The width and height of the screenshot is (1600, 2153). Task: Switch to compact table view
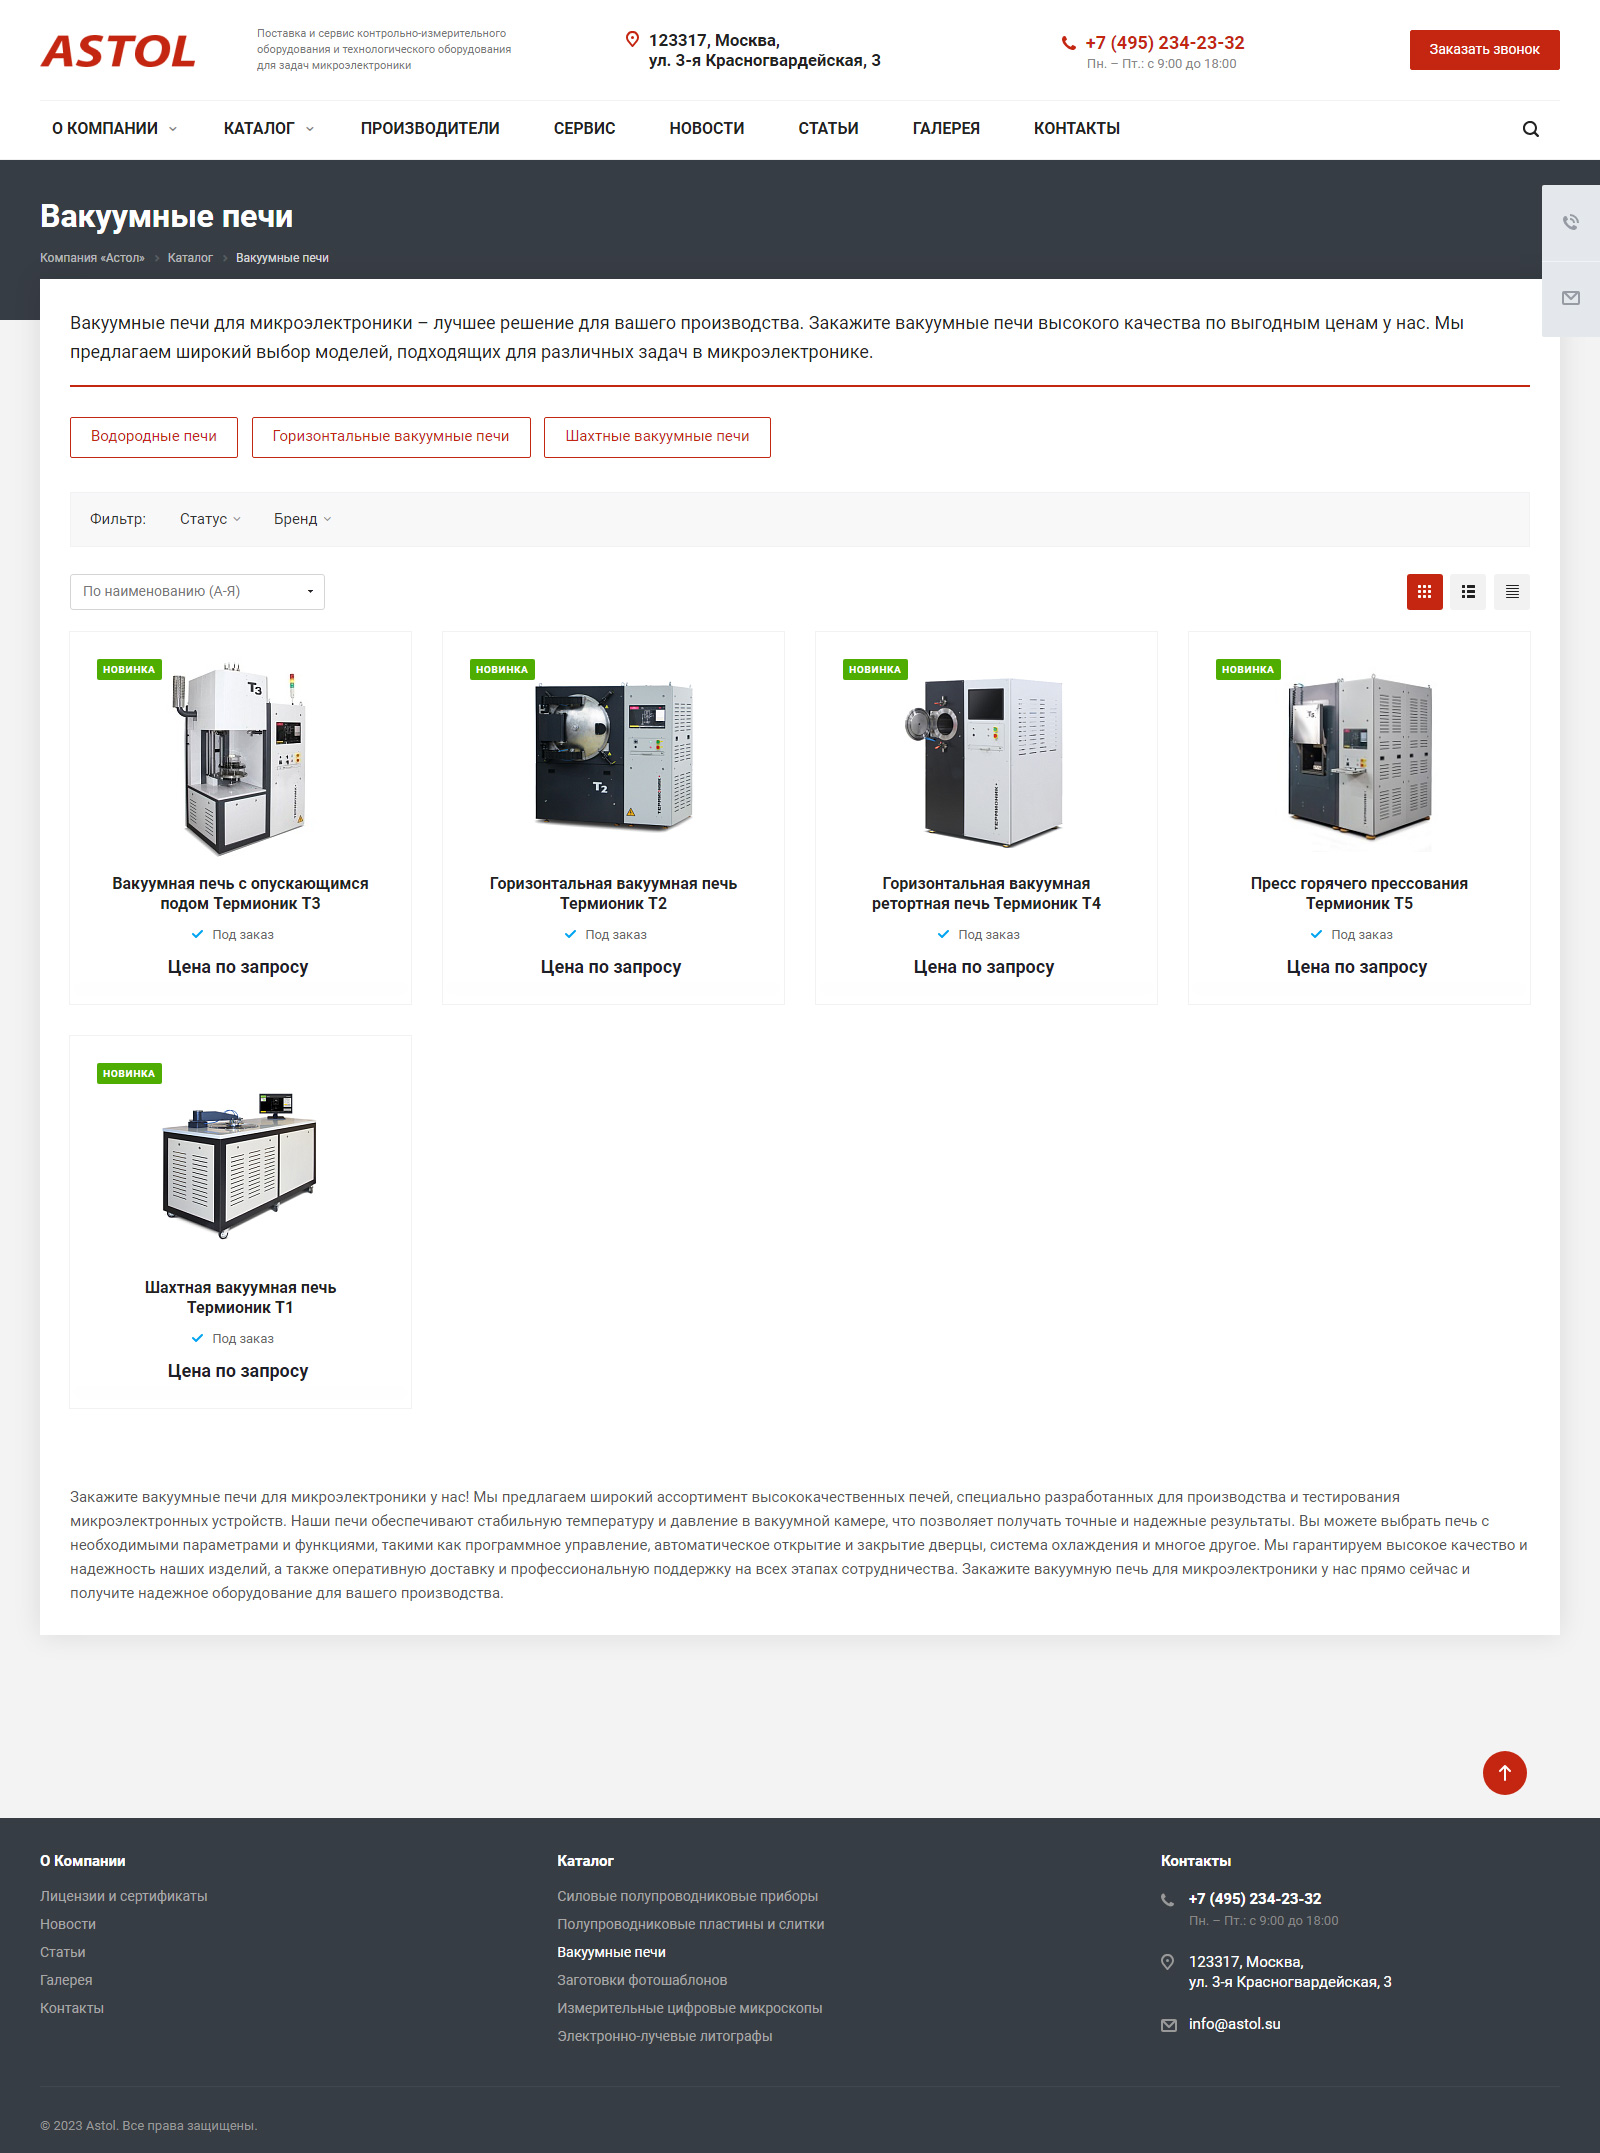point(1512,592)
